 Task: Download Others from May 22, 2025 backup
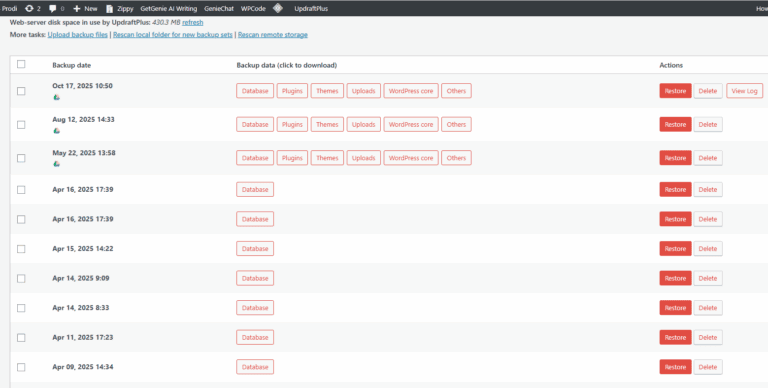point(456,158)
